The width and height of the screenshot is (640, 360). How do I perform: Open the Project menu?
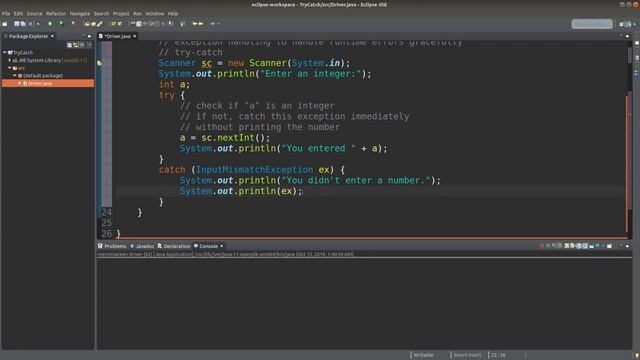pos(121,13)
